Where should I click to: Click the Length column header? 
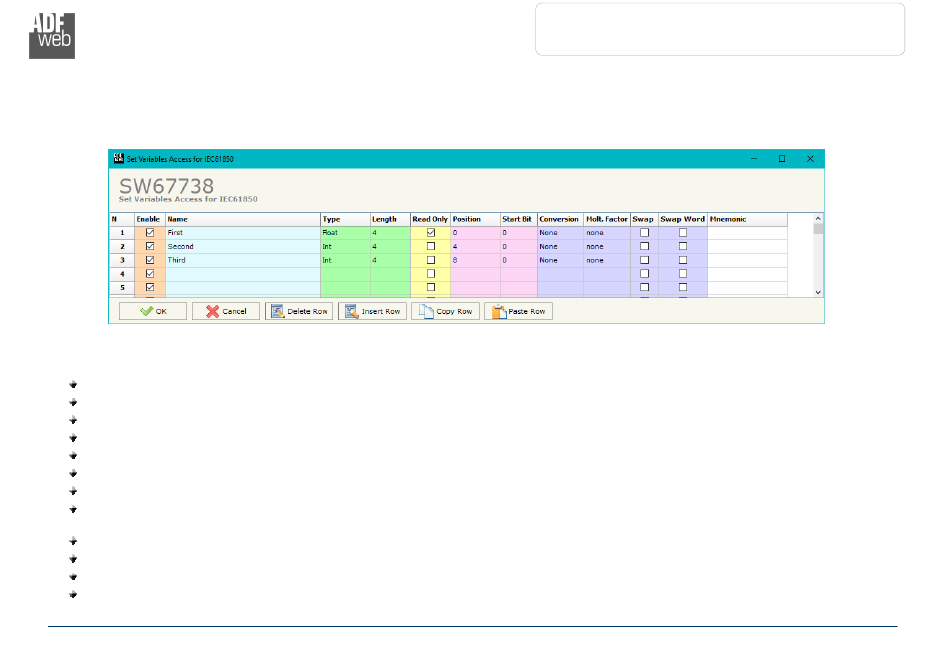pos(390,219)
